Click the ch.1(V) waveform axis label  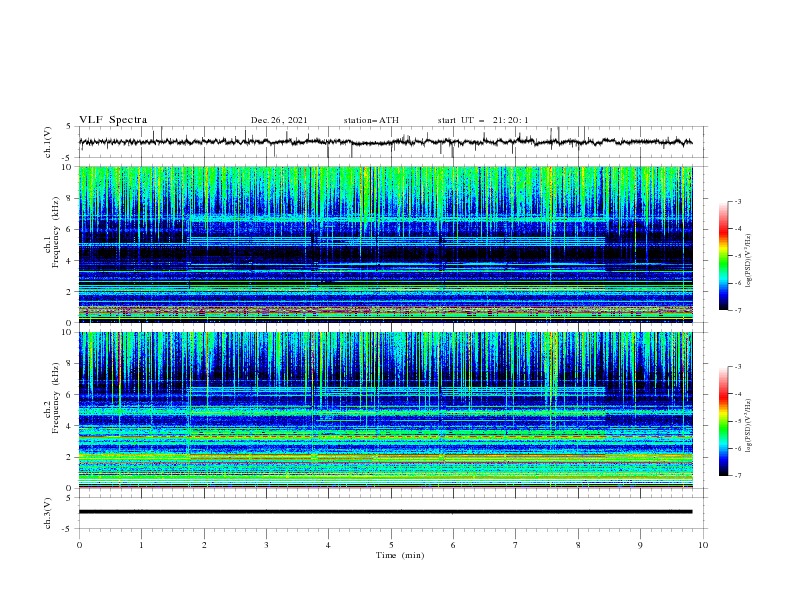[x=48, y=142]
